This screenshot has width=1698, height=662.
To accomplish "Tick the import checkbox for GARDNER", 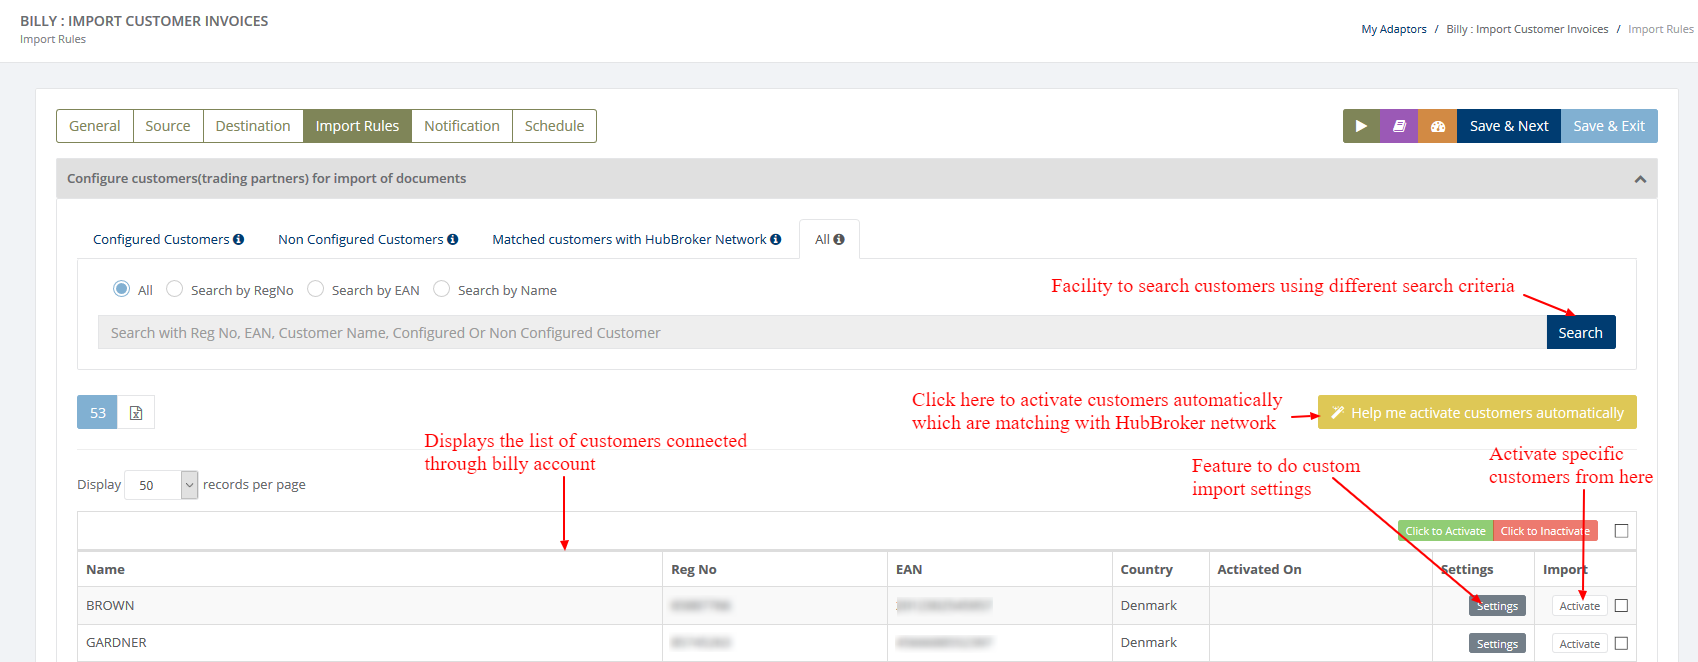I will (1621, 643).
